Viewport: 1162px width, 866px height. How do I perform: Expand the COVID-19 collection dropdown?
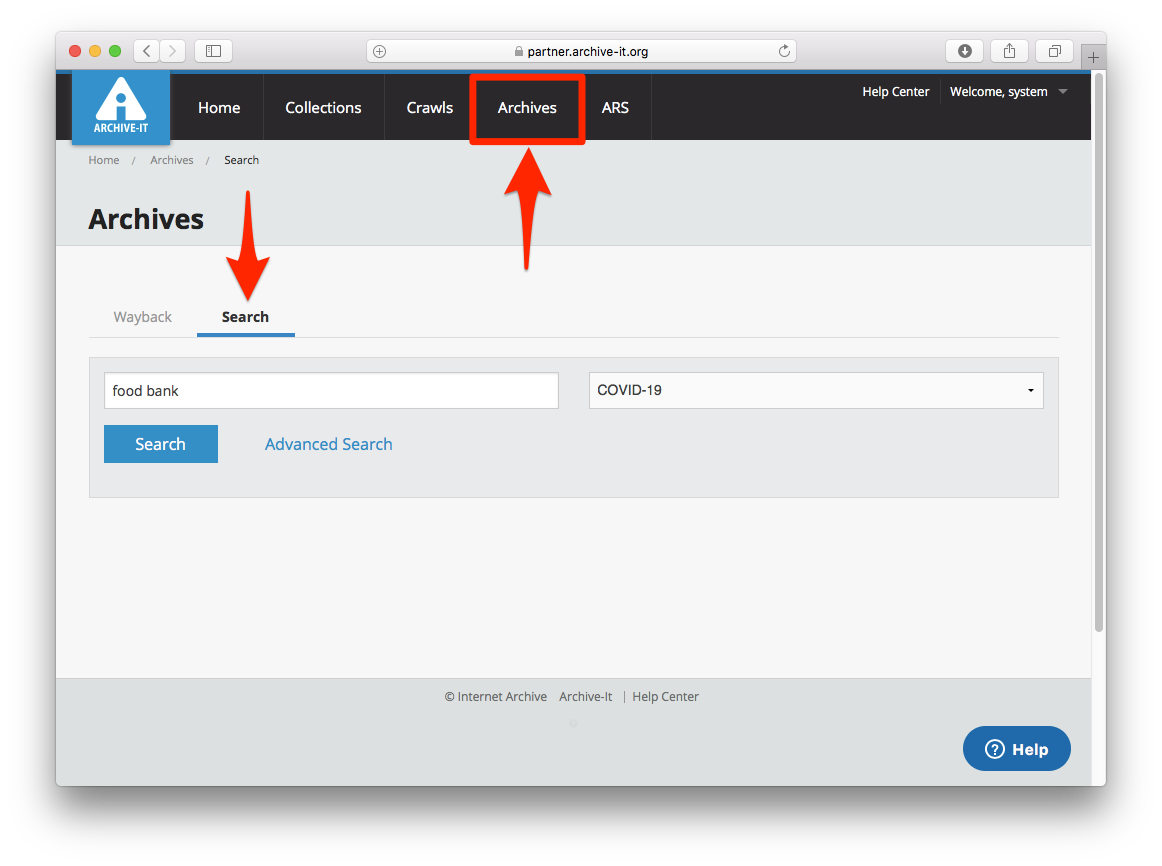coord(815,391)
